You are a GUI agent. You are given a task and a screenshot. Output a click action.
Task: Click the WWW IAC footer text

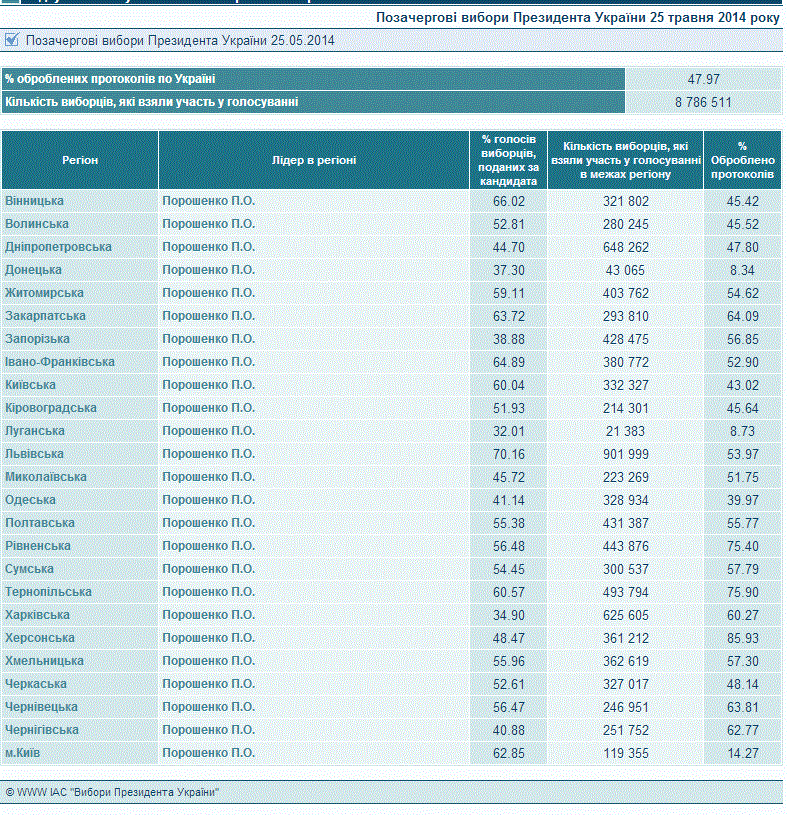(112, 792)
